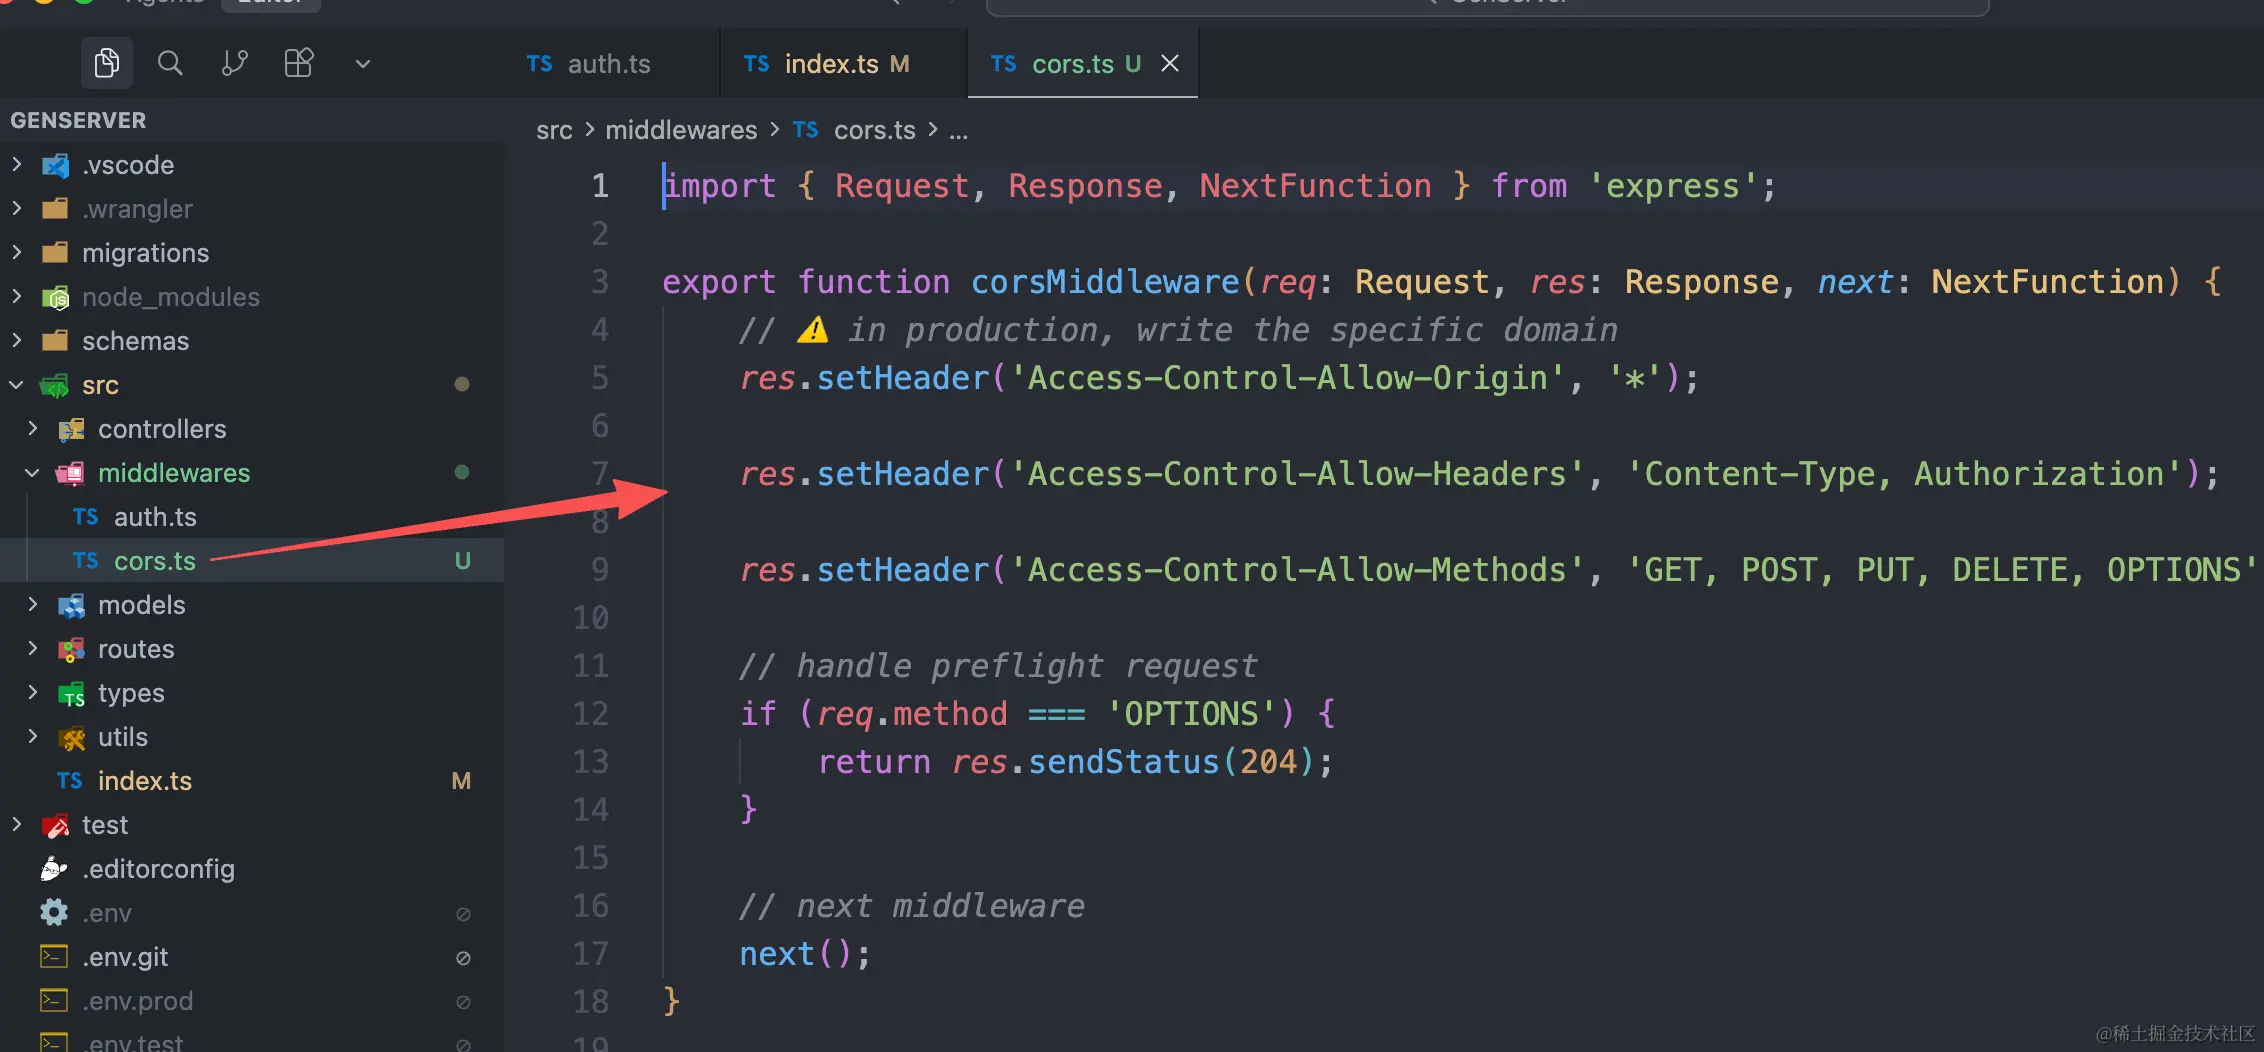Switch to the auth.ts tab
The height and width of the screenshot is (1052, 2264).
click(x=607, y=64)
